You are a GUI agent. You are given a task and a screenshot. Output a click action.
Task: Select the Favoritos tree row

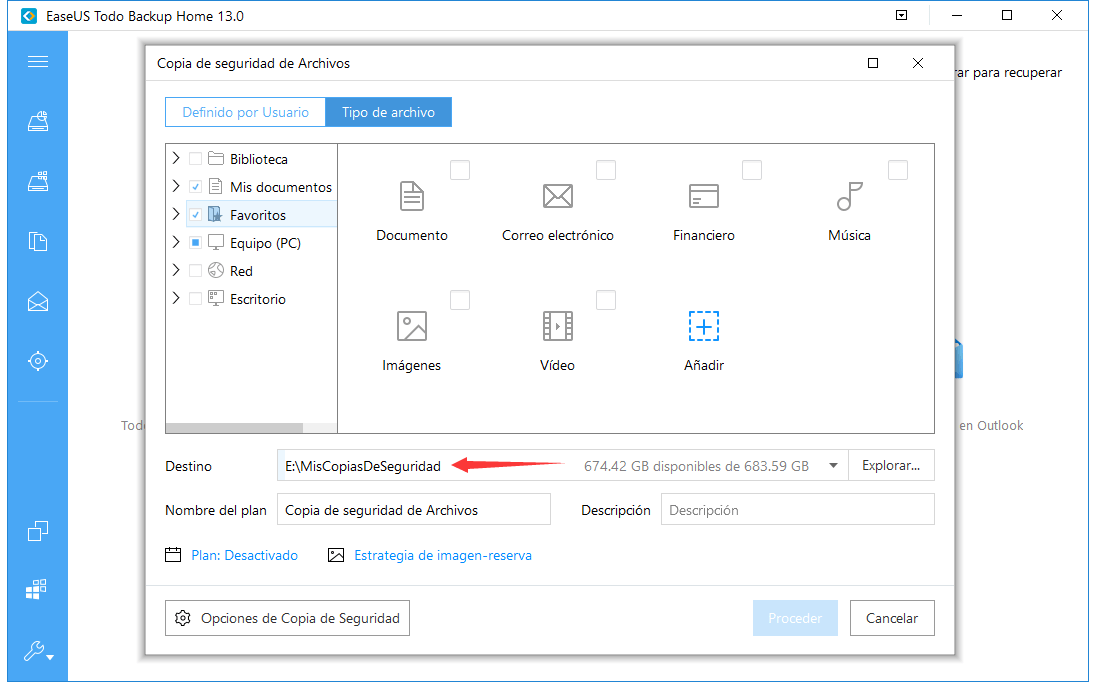pos(261,215)
